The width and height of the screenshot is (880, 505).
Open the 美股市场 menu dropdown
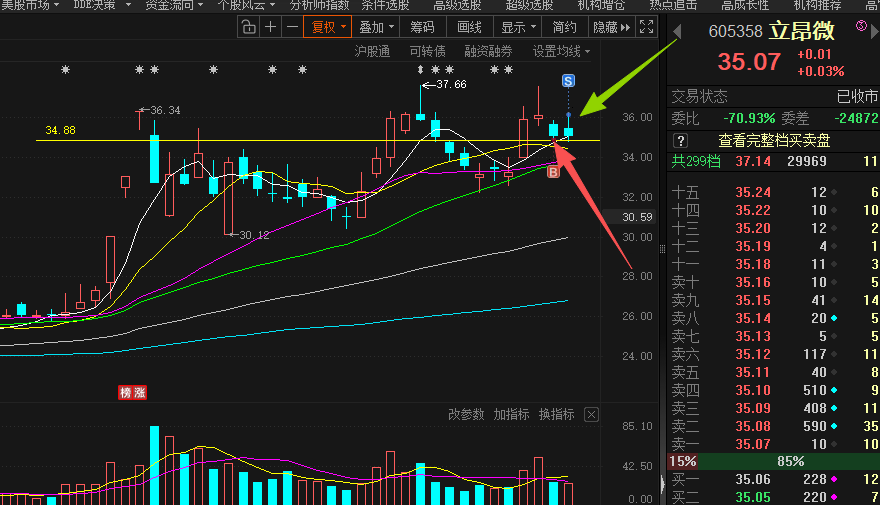(x=30, y=6)
